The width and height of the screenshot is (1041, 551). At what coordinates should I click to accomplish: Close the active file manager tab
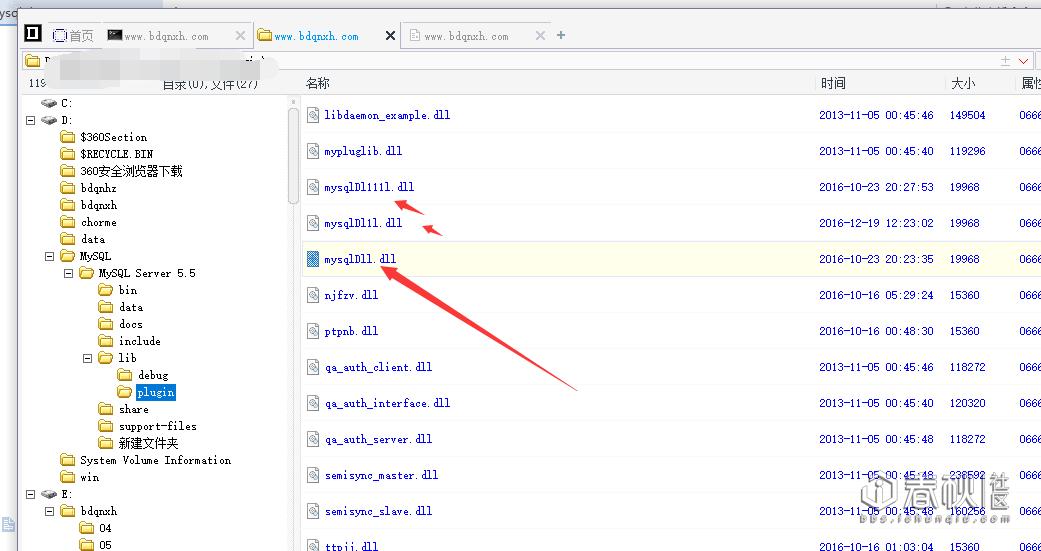click(390, 35)
